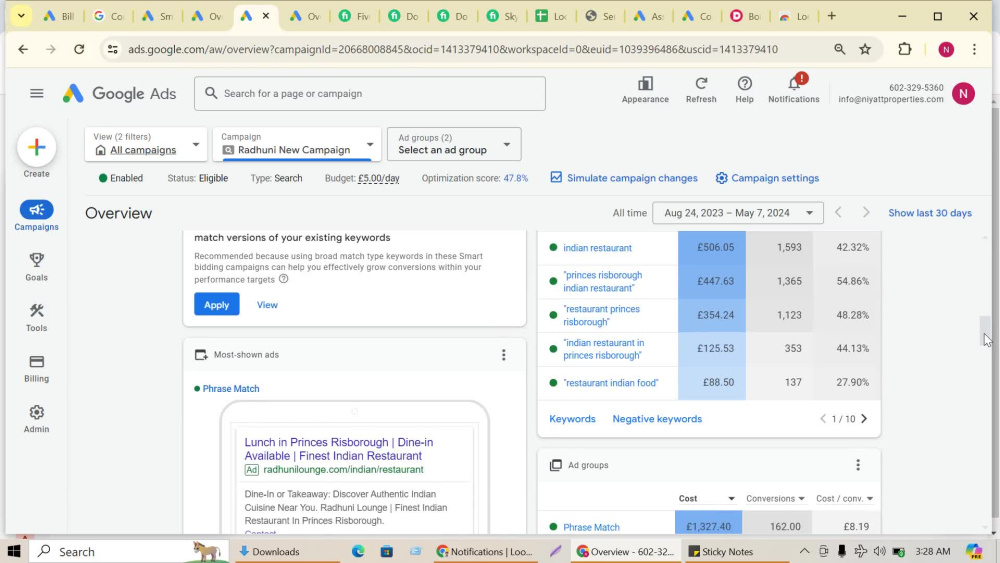
Task: Open the account avatar N in Google Ads
Action: pos(963,94)
